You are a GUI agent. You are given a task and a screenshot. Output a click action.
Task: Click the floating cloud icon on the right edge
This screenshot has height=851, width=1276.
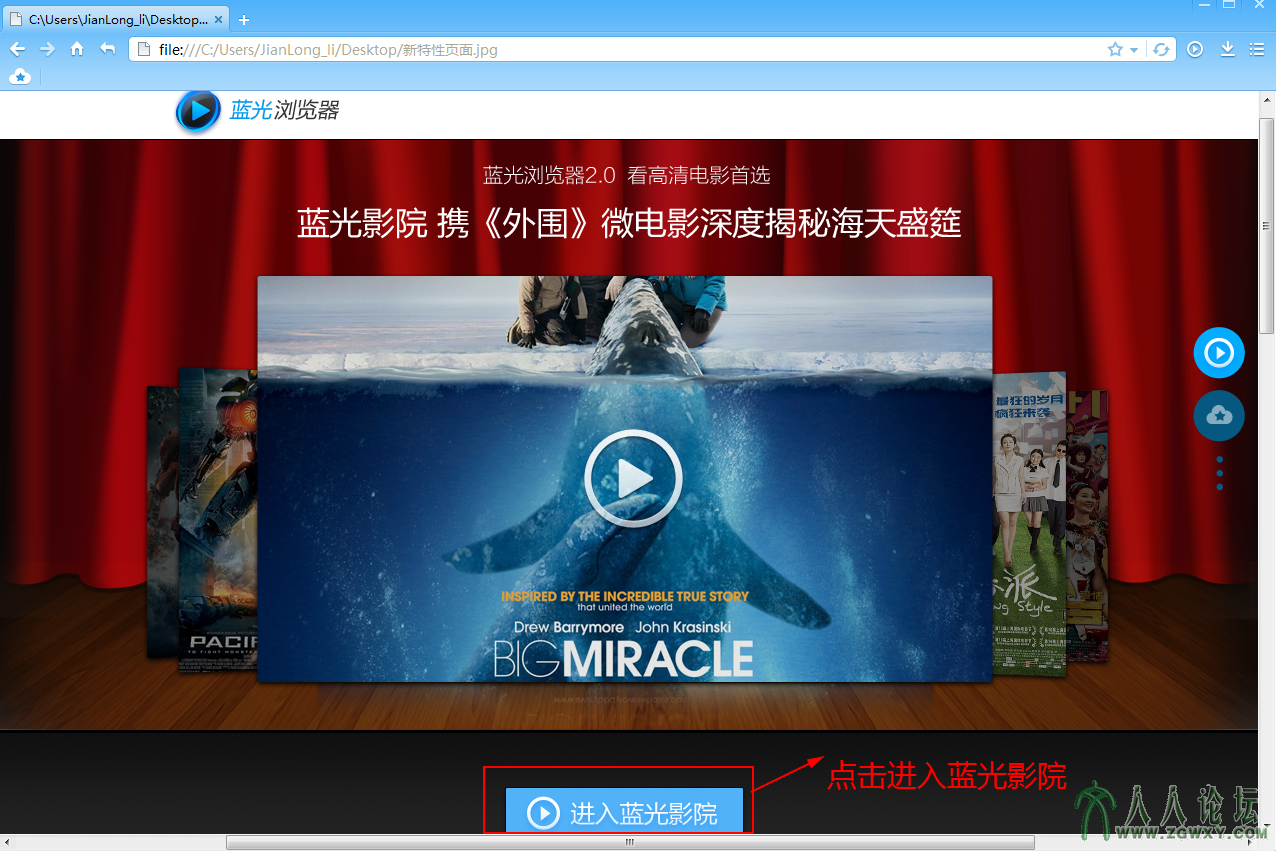[x=1219, y=416]
